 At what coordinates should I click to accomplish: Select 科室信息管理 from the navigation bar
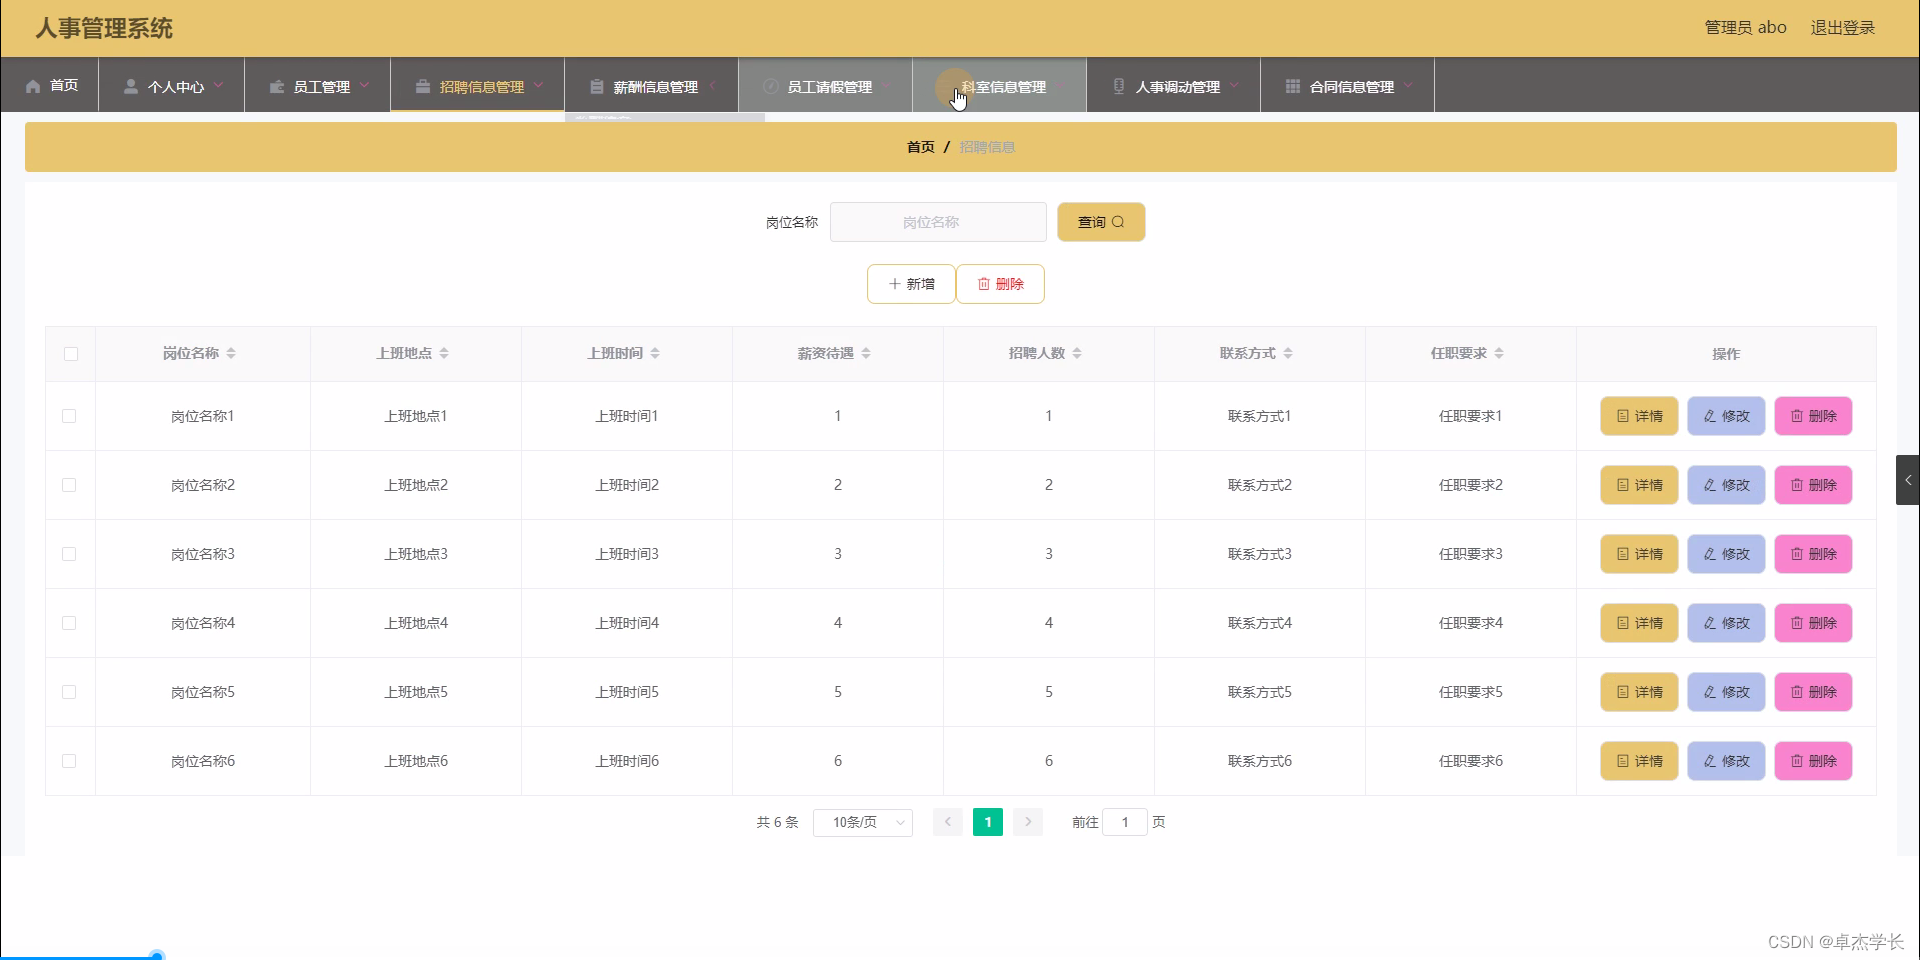click(1003, 85)
